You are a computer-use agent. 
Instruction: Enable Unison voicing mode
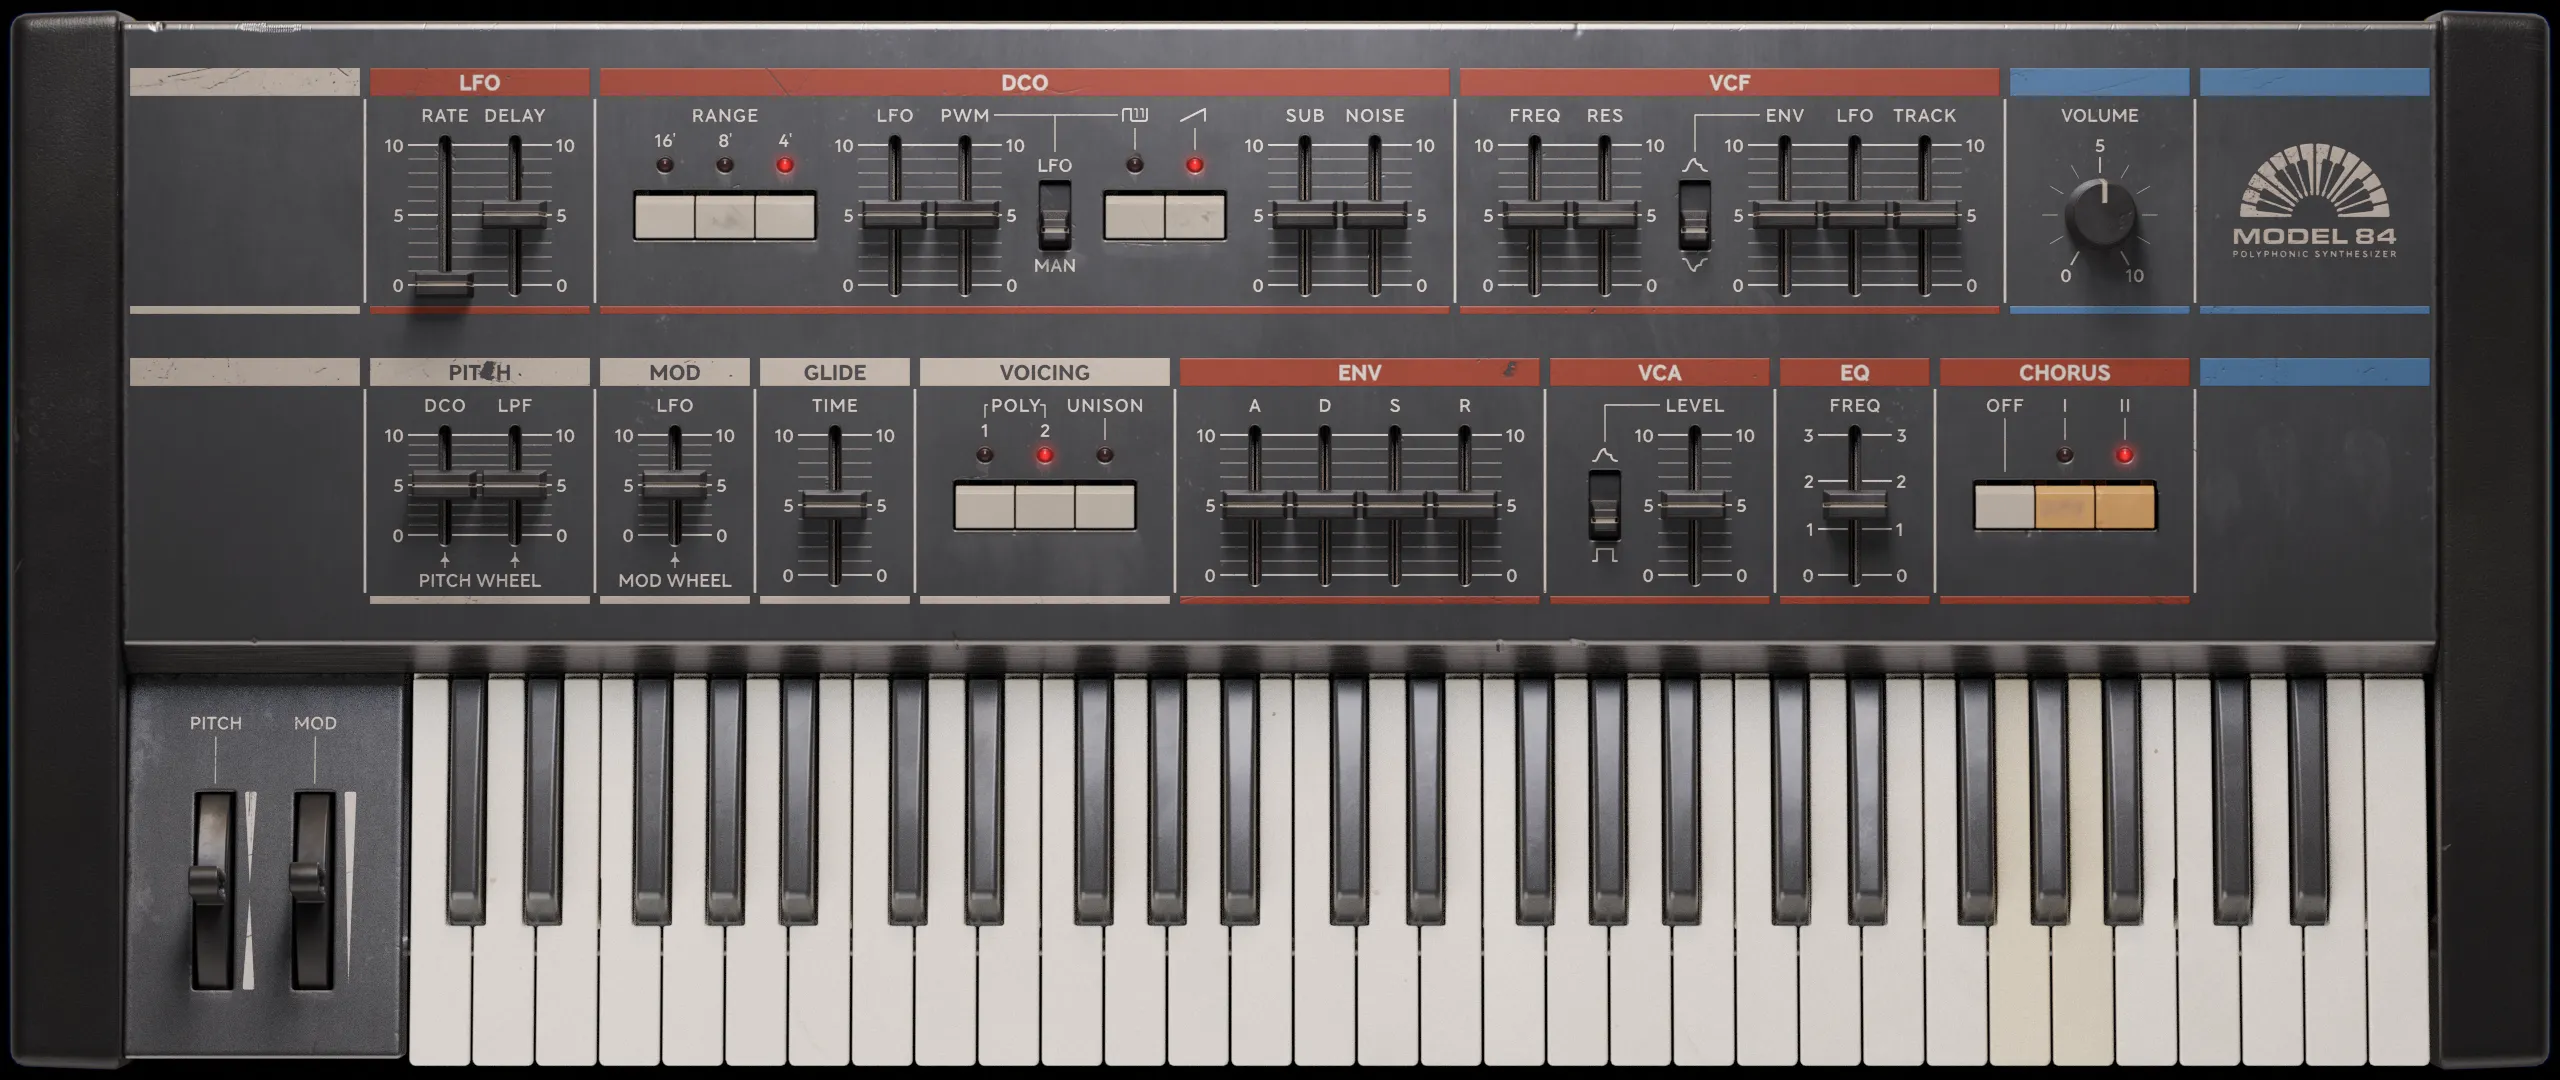click(1105, 506)
